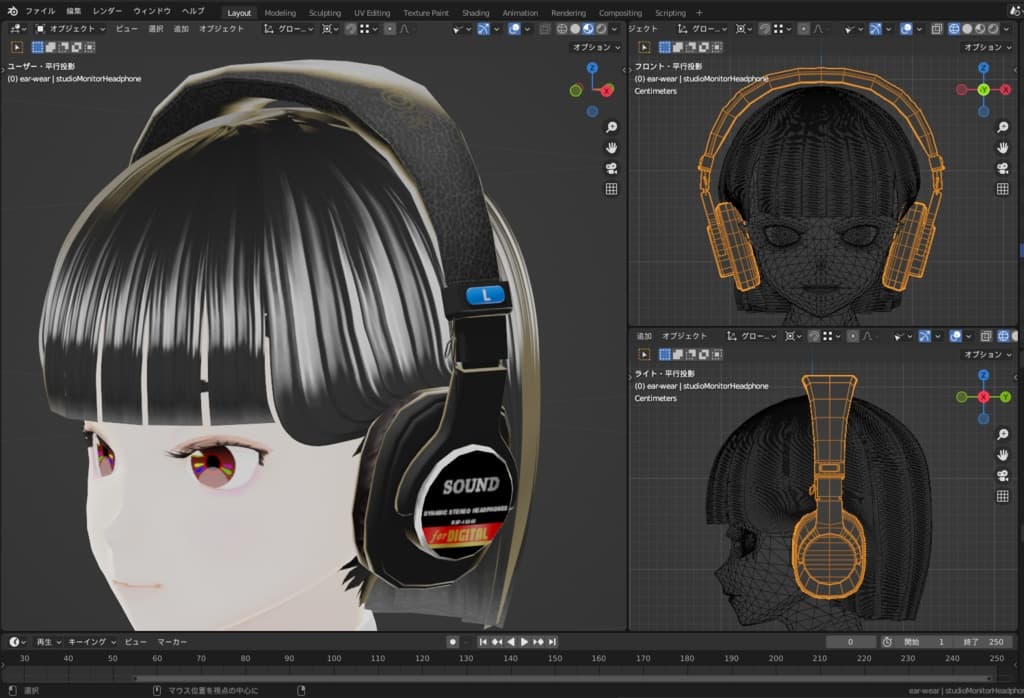This screenshot has width=1024, height=698.
Task: Click the green Y axis gizmo in front viewport
Action: (x=983, y=90)
